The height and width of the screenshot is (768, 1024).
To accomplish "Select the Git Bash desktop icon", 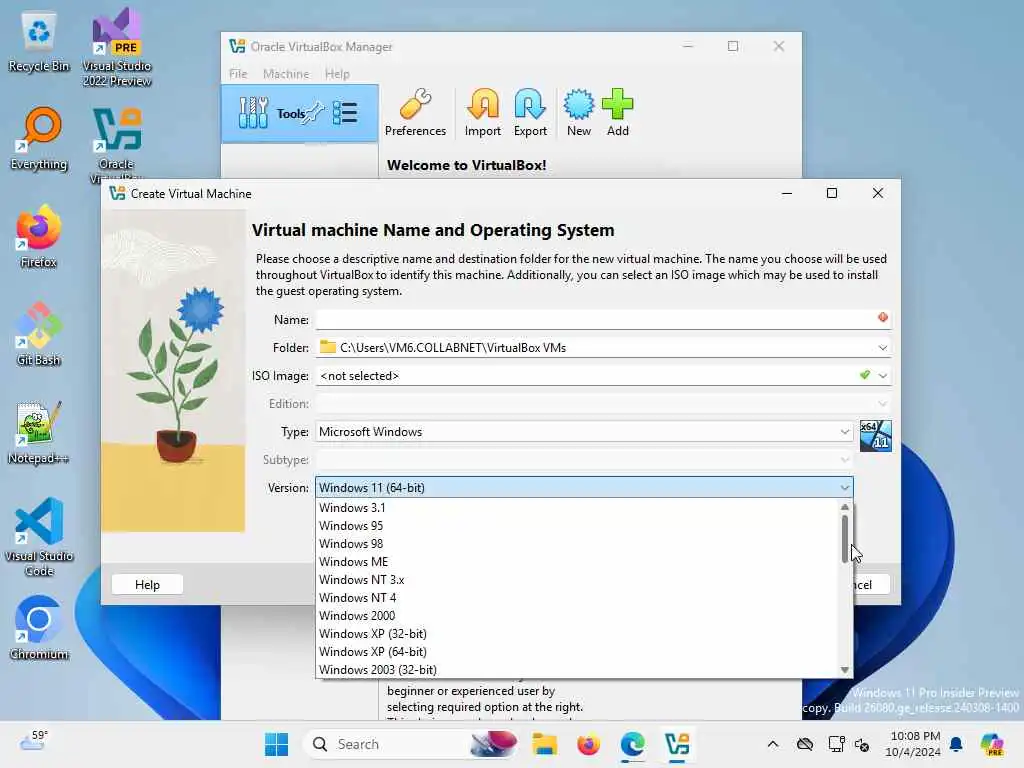I will pos(39,335).
